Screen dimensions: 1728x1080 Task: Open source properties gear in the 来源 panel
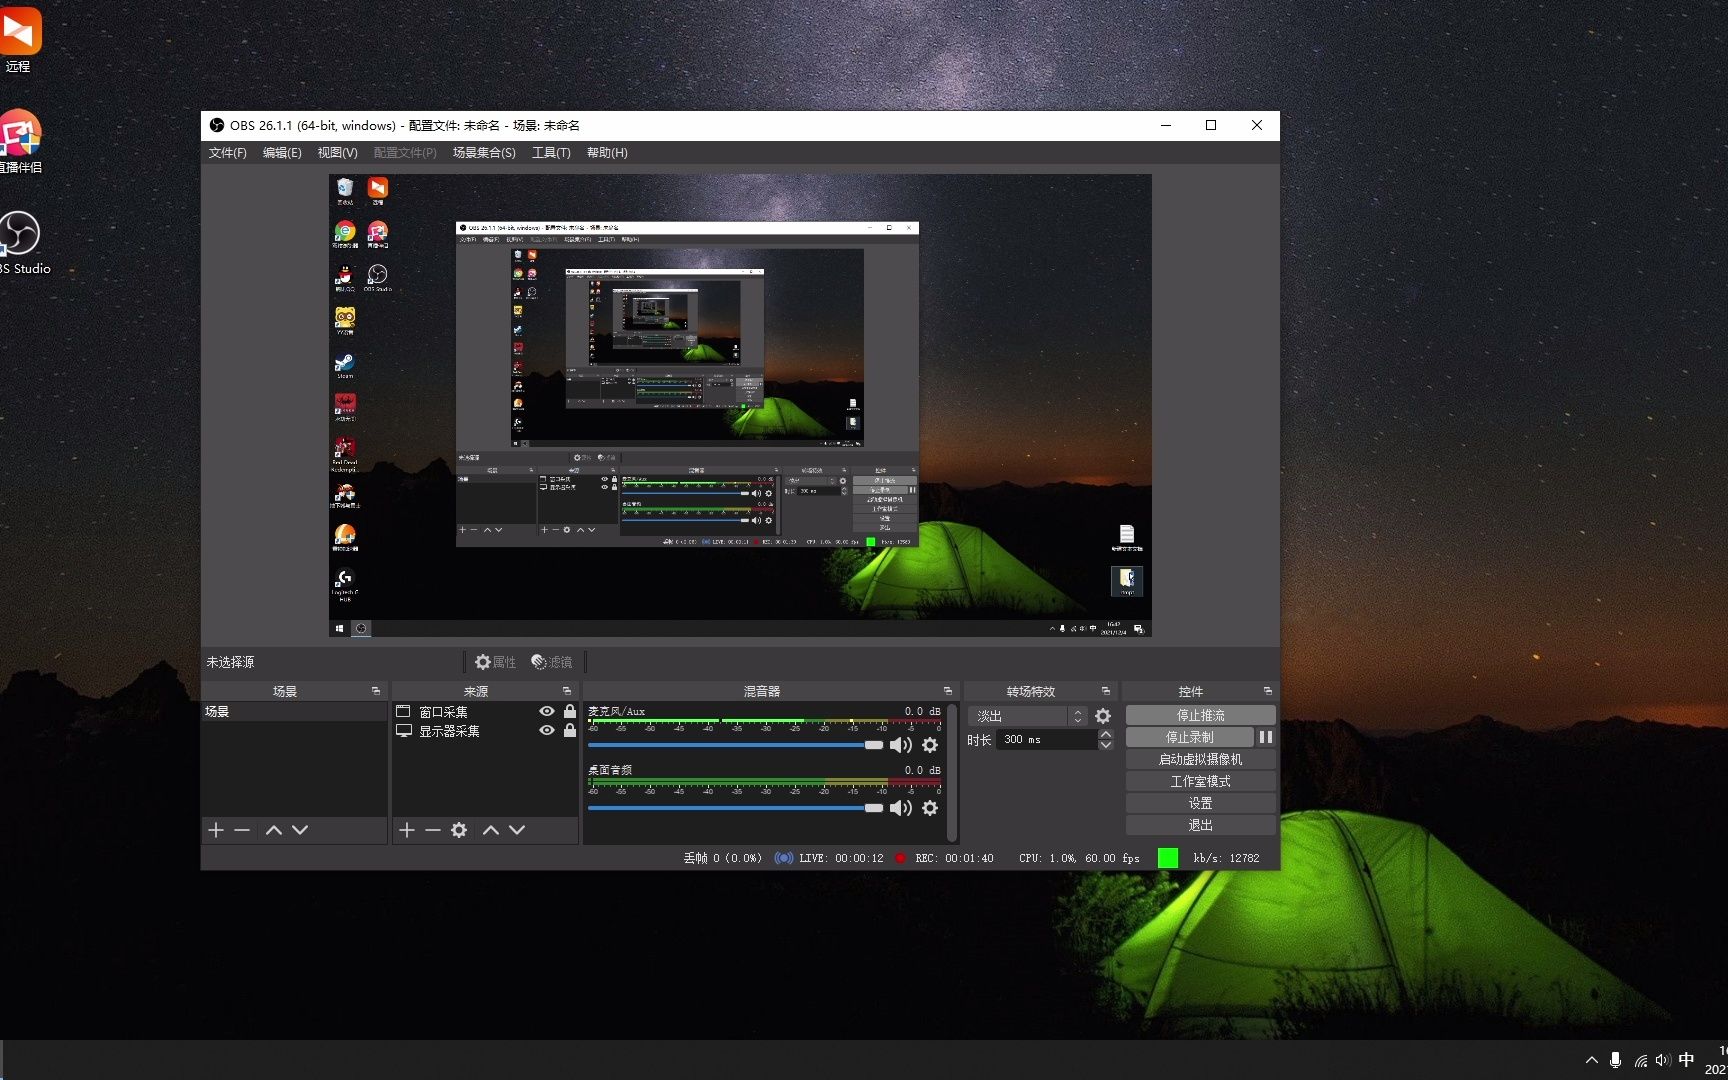(459, 830)
